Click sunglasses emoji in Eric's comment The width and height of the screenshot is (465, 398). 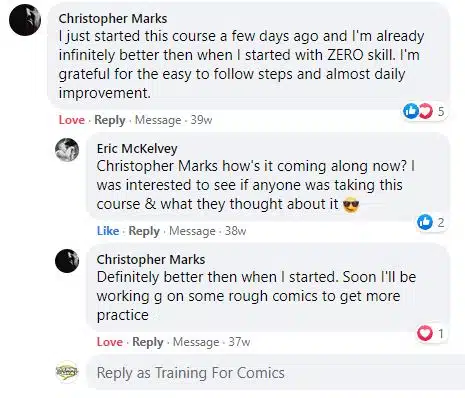click(351, 205)
